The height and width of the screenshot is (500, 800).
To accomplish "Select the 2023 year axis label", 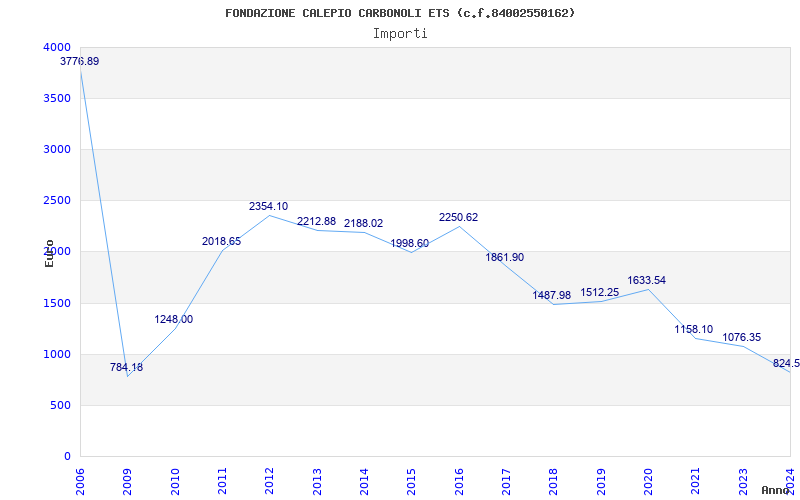I will click(743, 482).
